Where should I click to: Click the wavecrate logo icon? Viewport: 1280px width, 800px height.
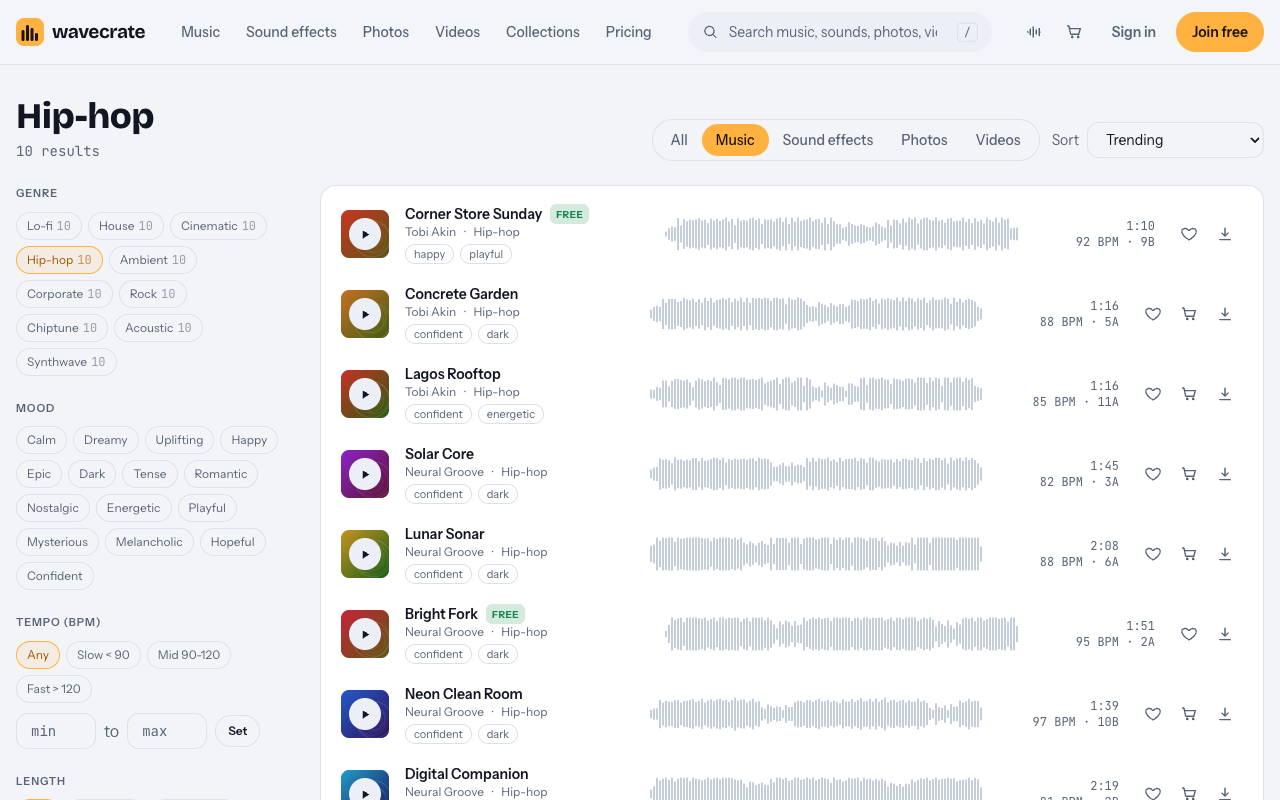(30, 32)
